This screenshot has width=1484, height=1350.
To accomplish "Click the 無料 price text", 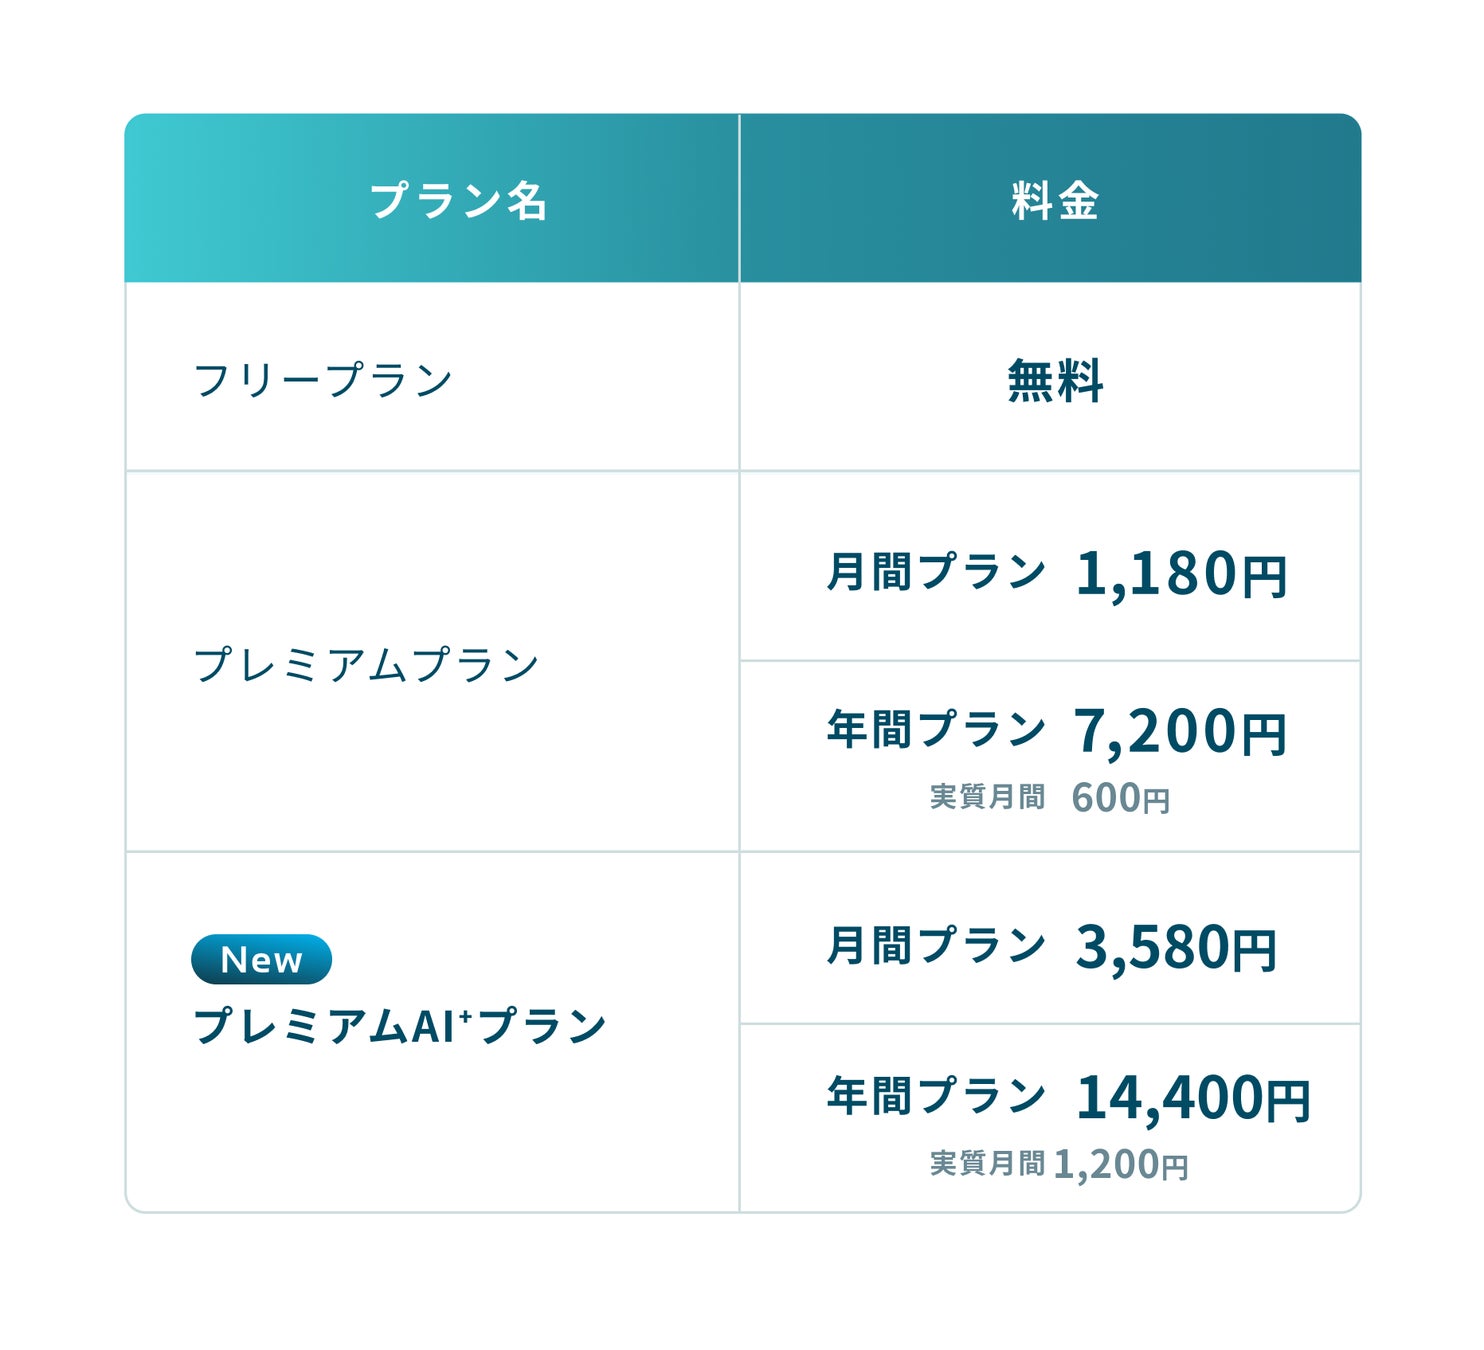I will click(x=1055, y=381).
